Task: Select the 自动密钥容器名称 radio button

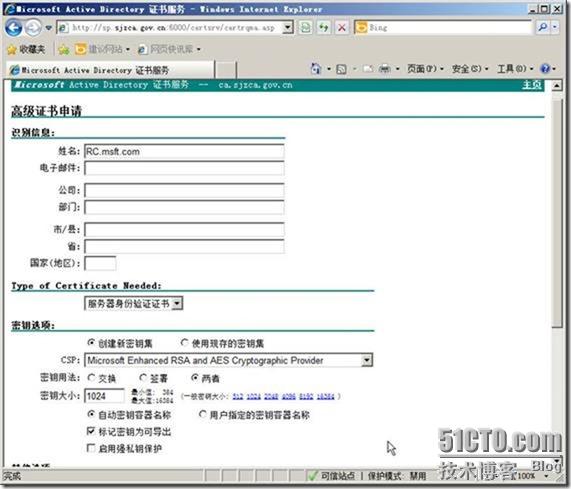Action: coord(91,414)
